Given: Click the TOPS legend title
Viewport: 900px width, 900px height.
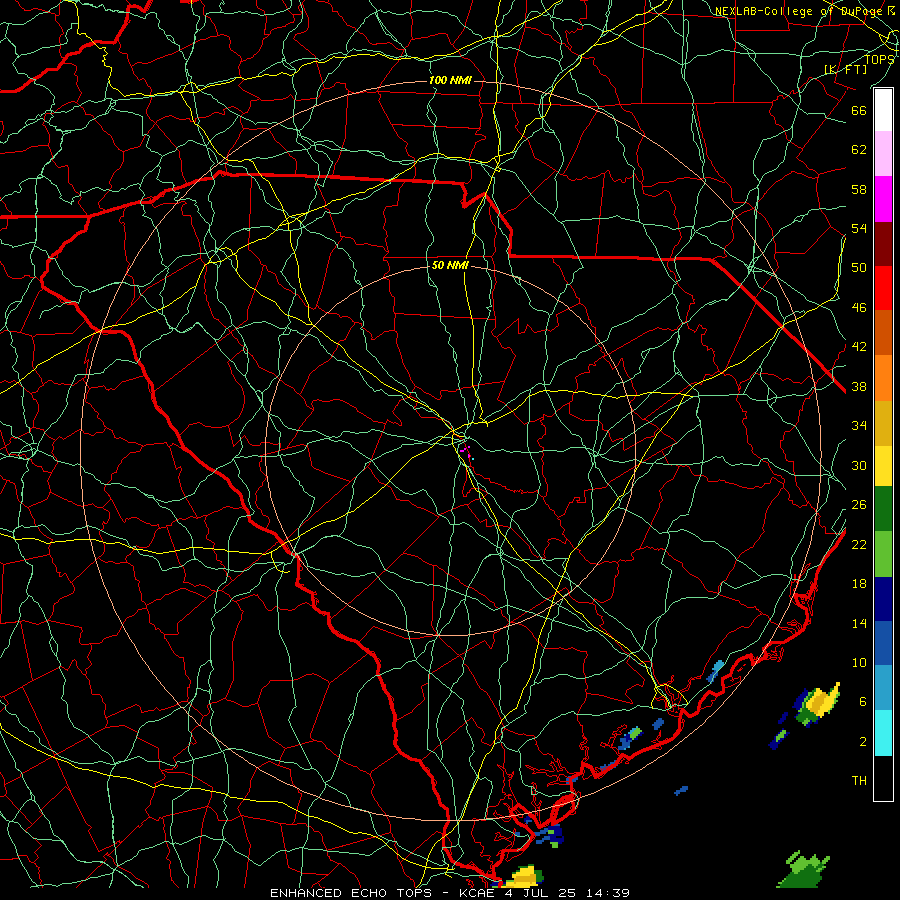Looking at the screenshot, I should pos(879,59).
